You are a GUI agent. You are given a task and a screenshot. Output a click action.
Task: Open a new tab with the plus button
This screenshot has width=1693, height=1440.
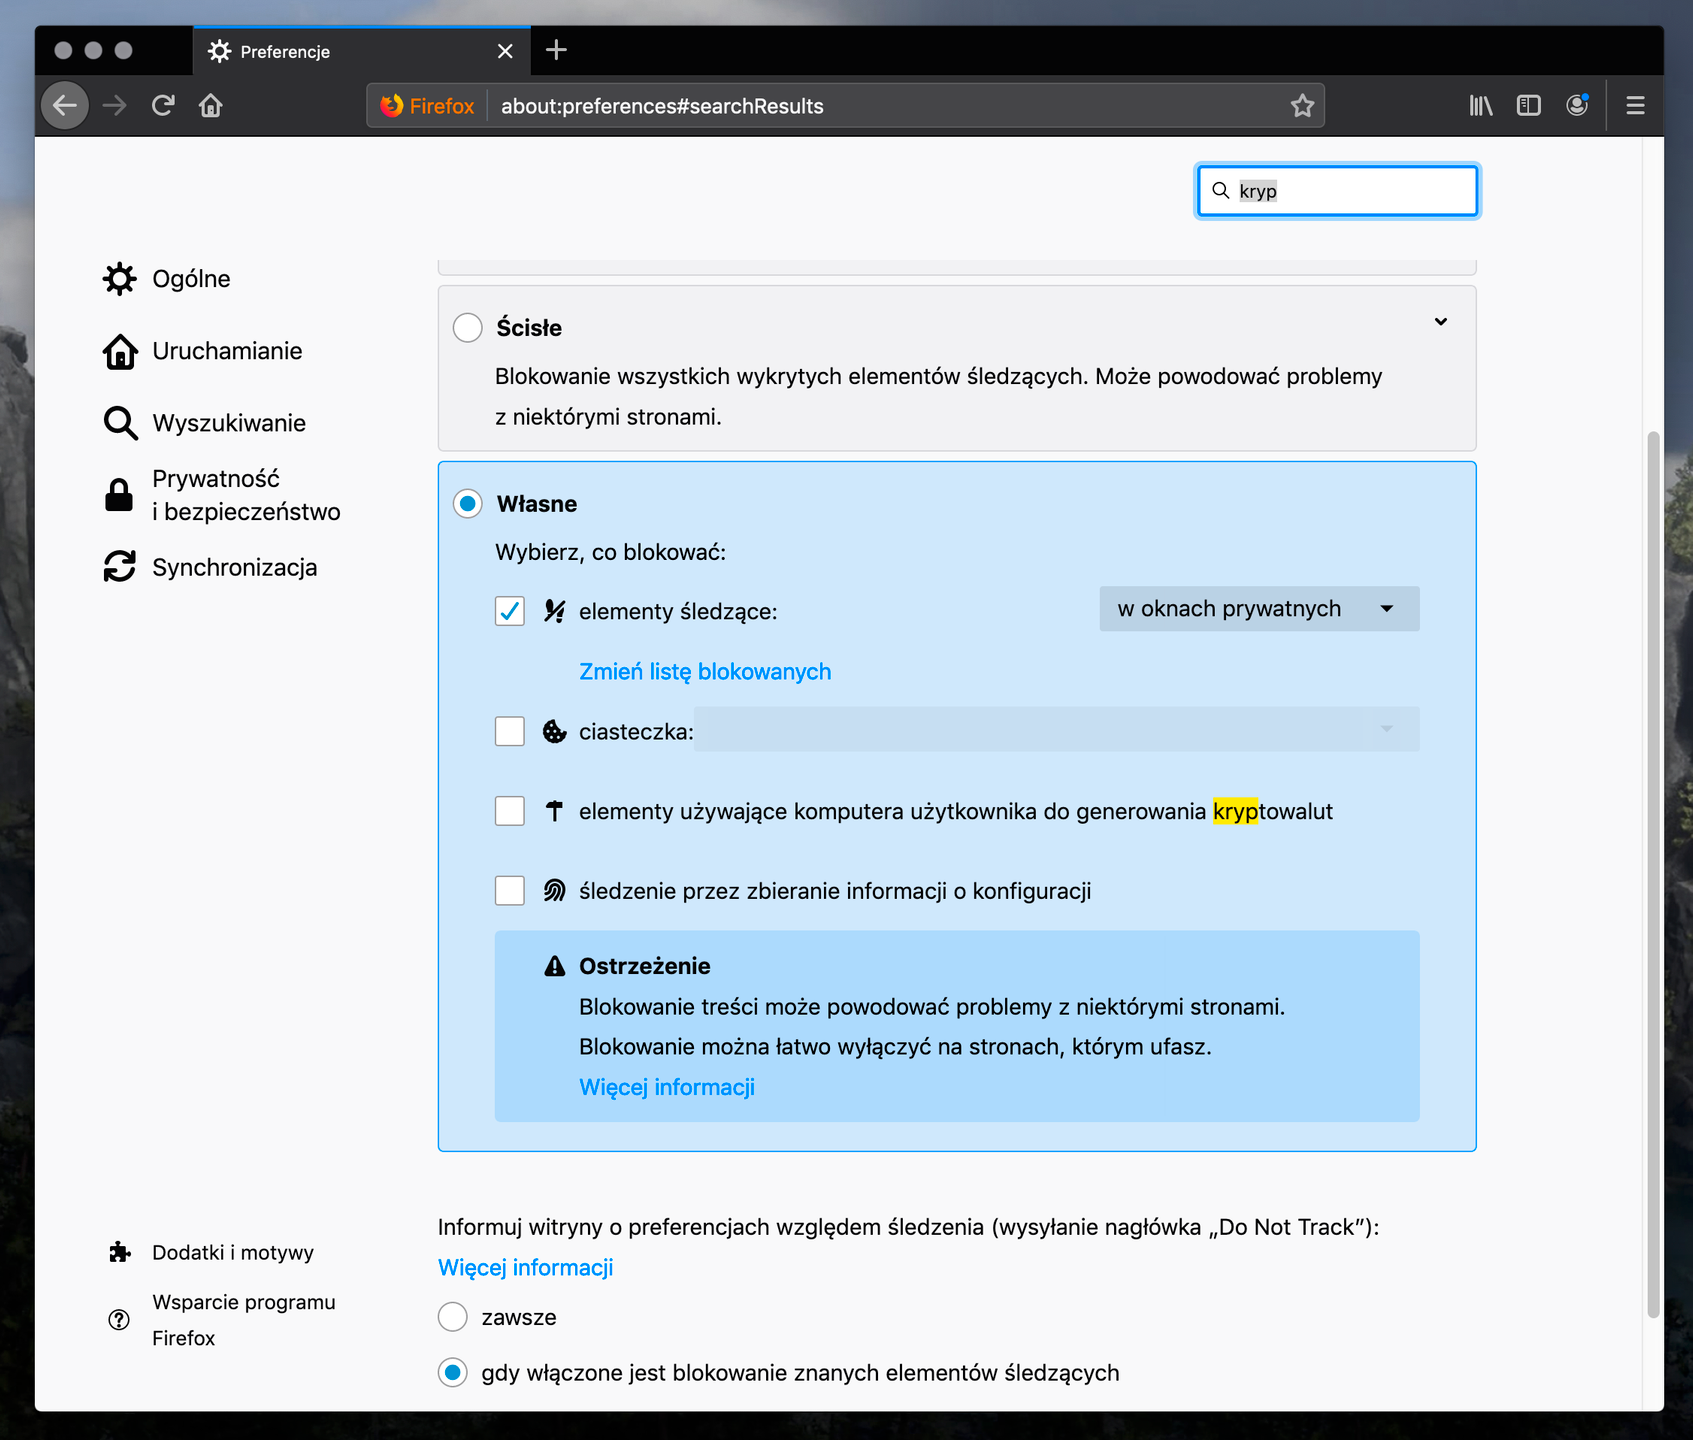[556, 50]
